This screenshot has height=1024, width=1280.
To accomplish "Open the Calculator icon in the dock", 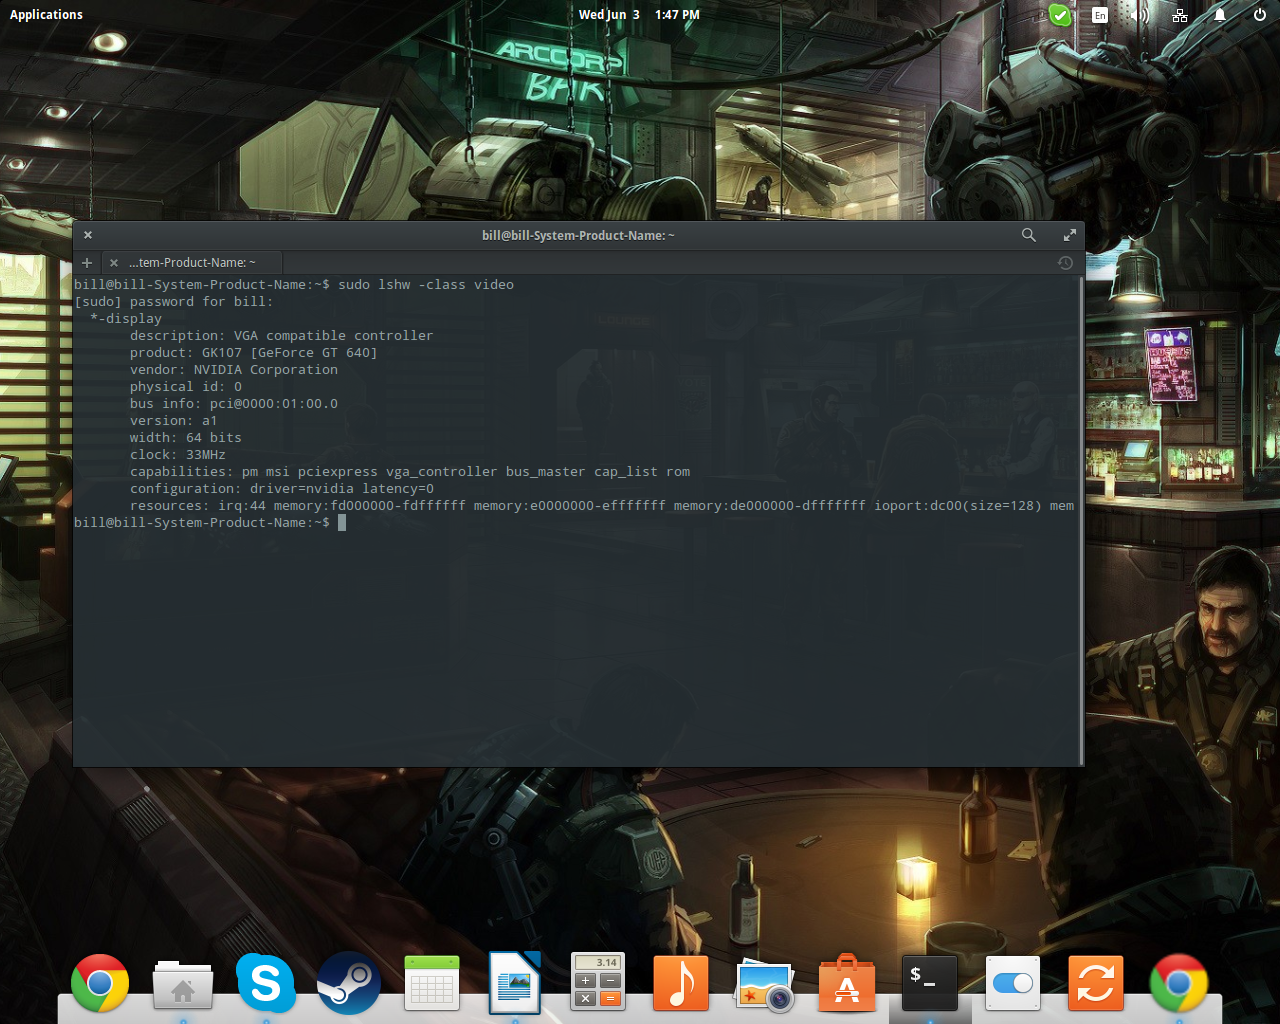I will [598, 981].
